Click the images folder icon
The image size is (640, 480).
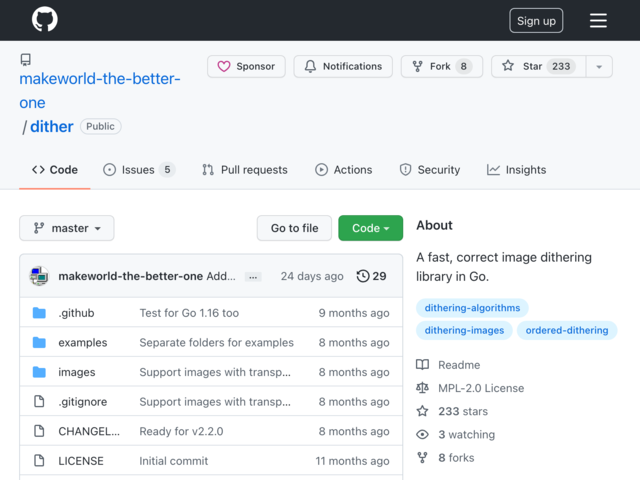pyautogui.click(x=39, y=372)
